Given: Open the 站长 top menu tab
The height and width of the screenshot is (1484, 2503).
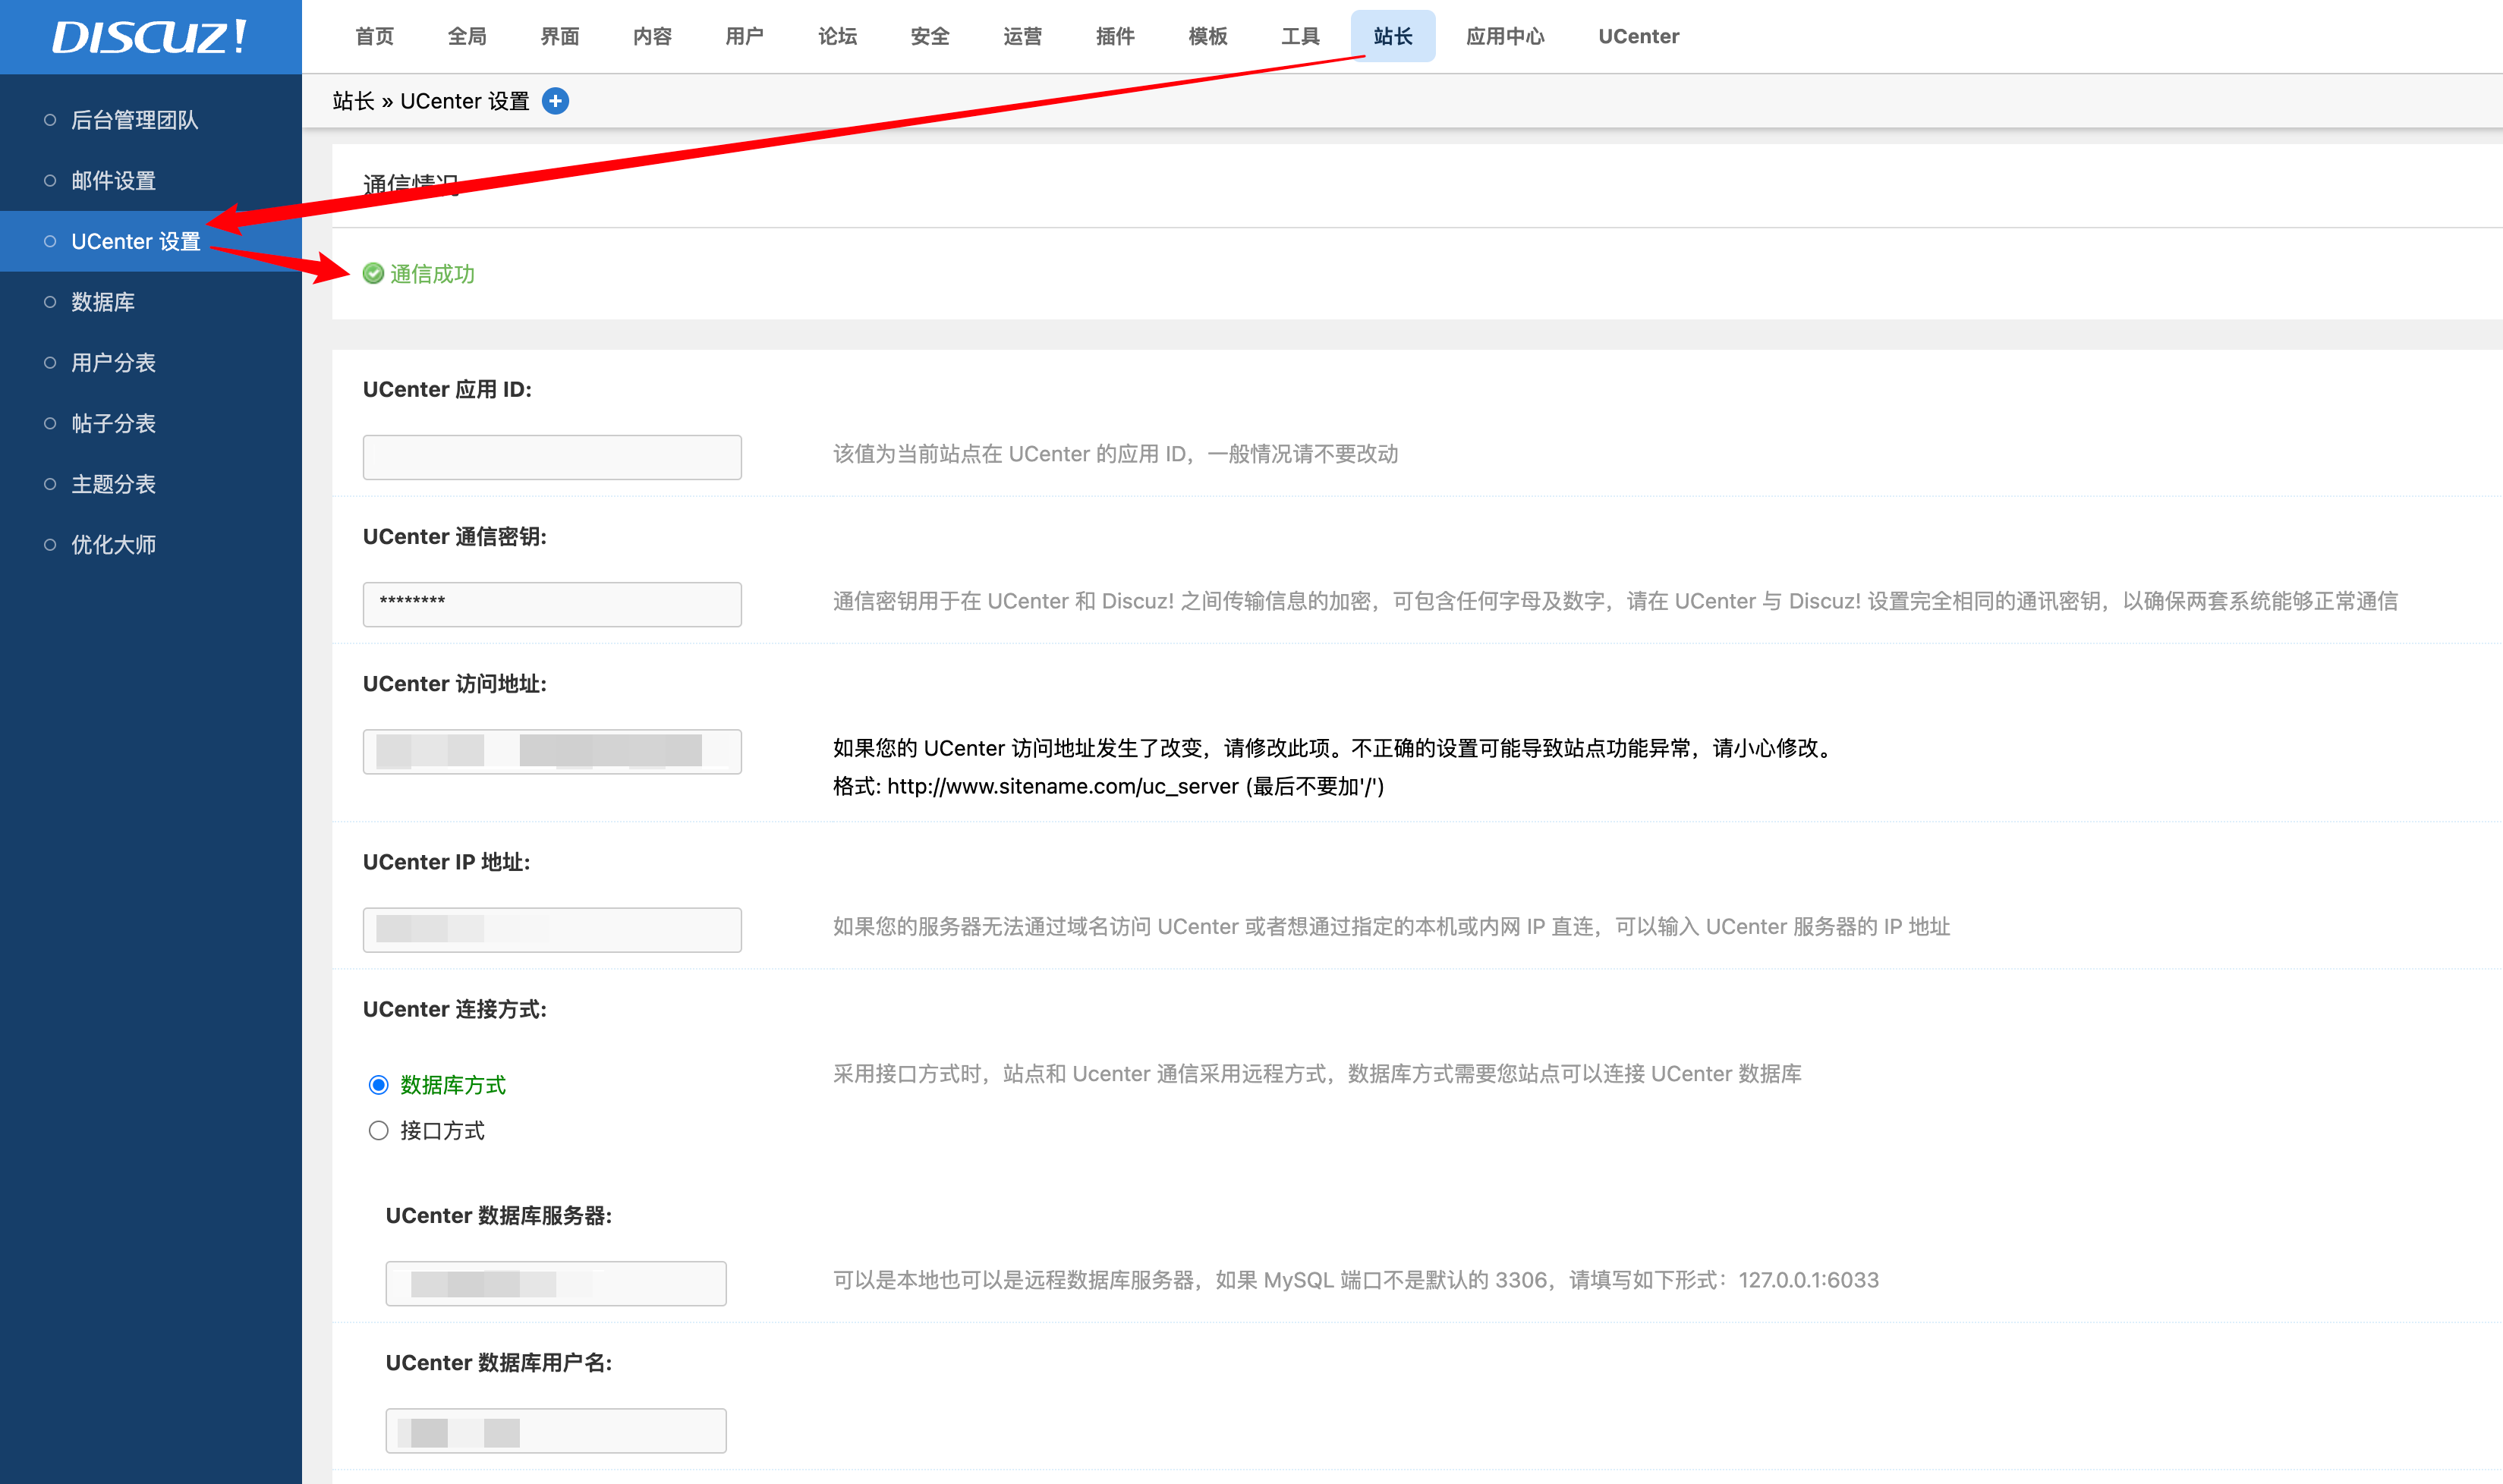Looking at the screenshot, I should pyautogui.click(x=1392, y=36).
